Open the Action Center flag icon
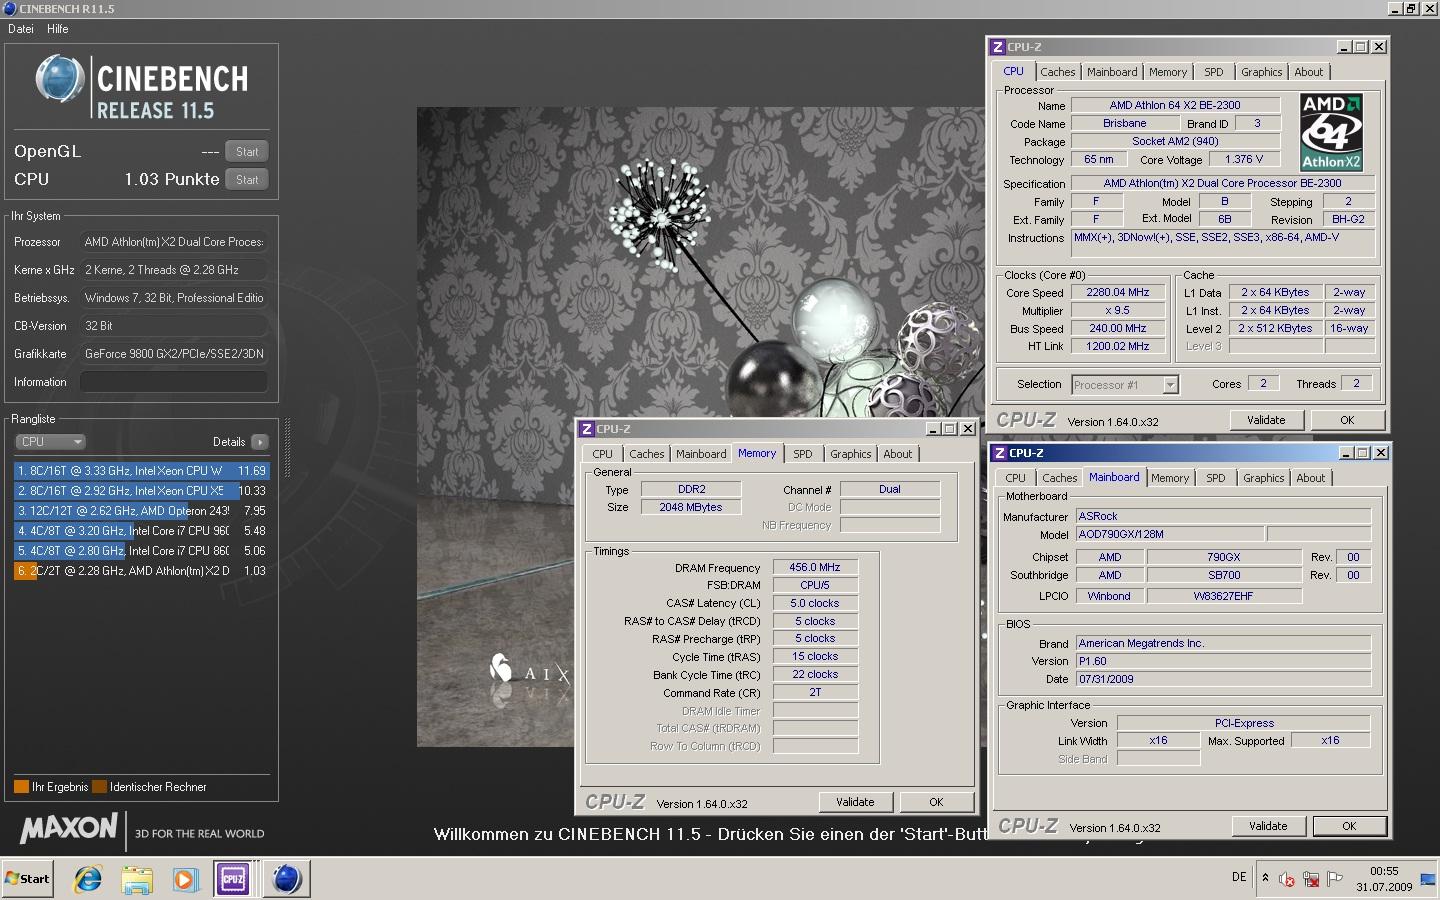This screenshot has width=1440, height=900. point(1334,879)
